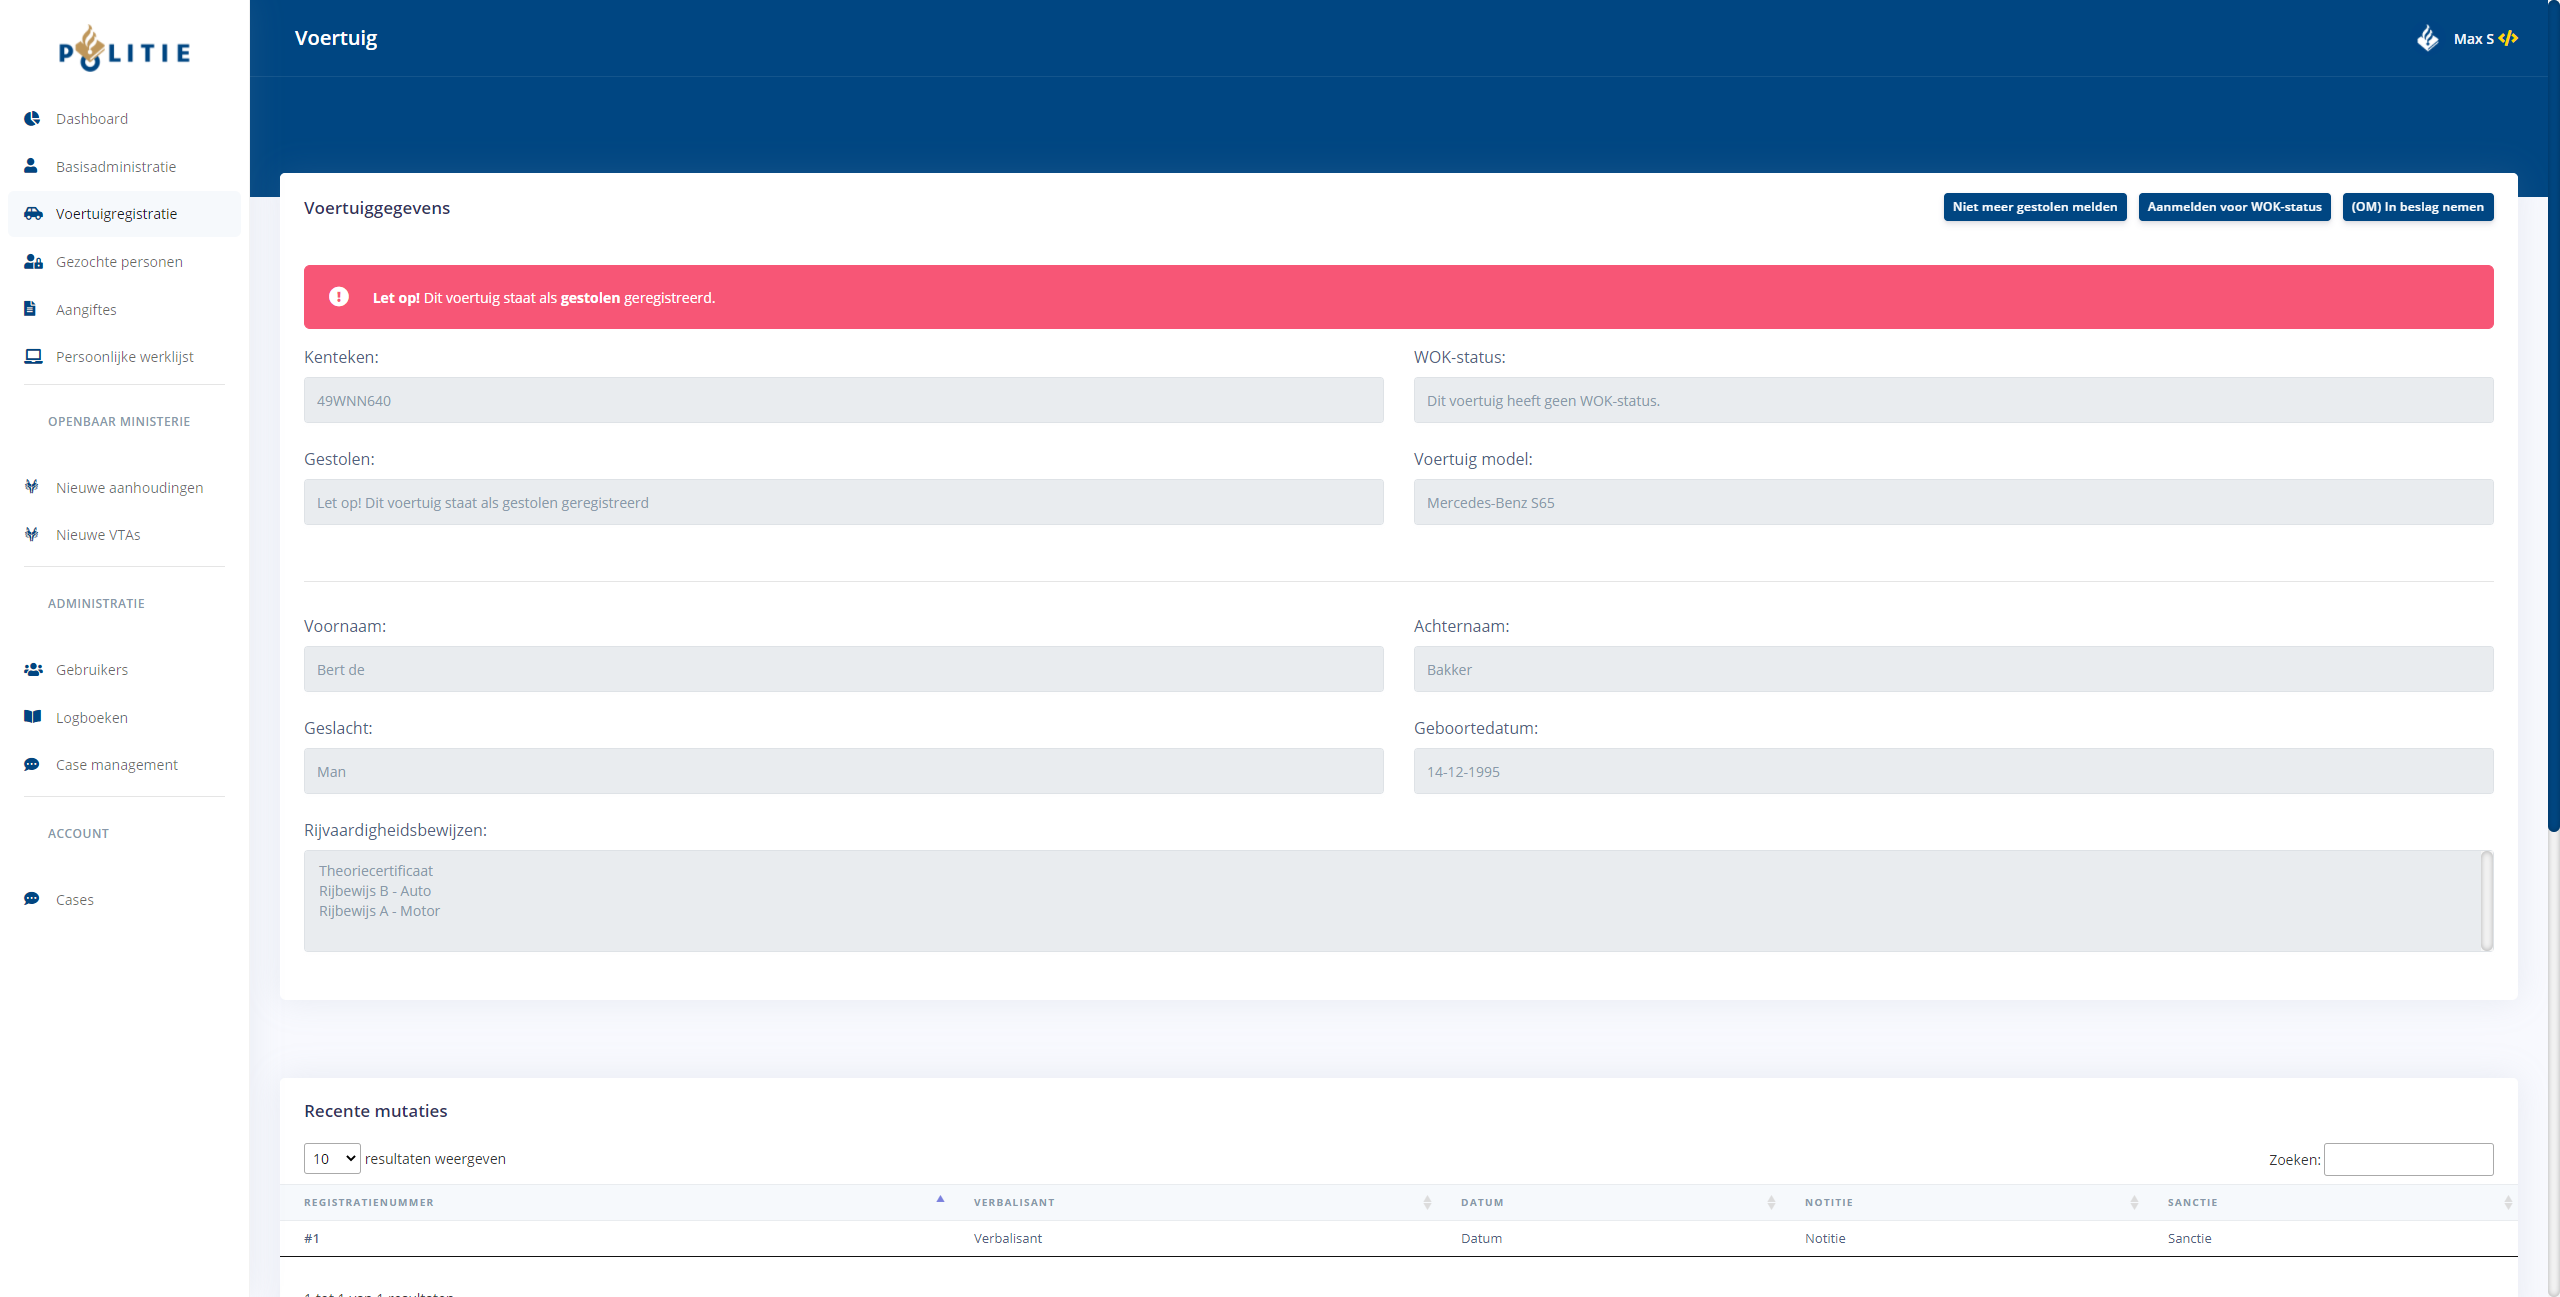2560x1297 pixels.
Task: Click the Logboeken book icon
Action: pyautogui.click(x=32, y=717)
